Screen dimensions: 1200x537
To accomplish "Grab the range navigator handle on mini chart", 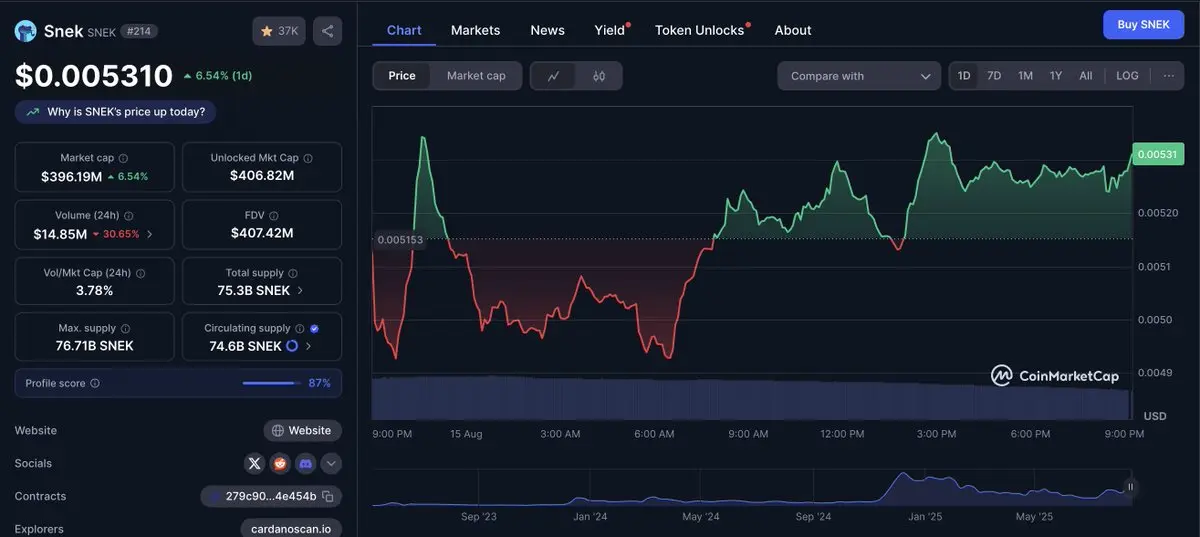I will [1130, 487].
